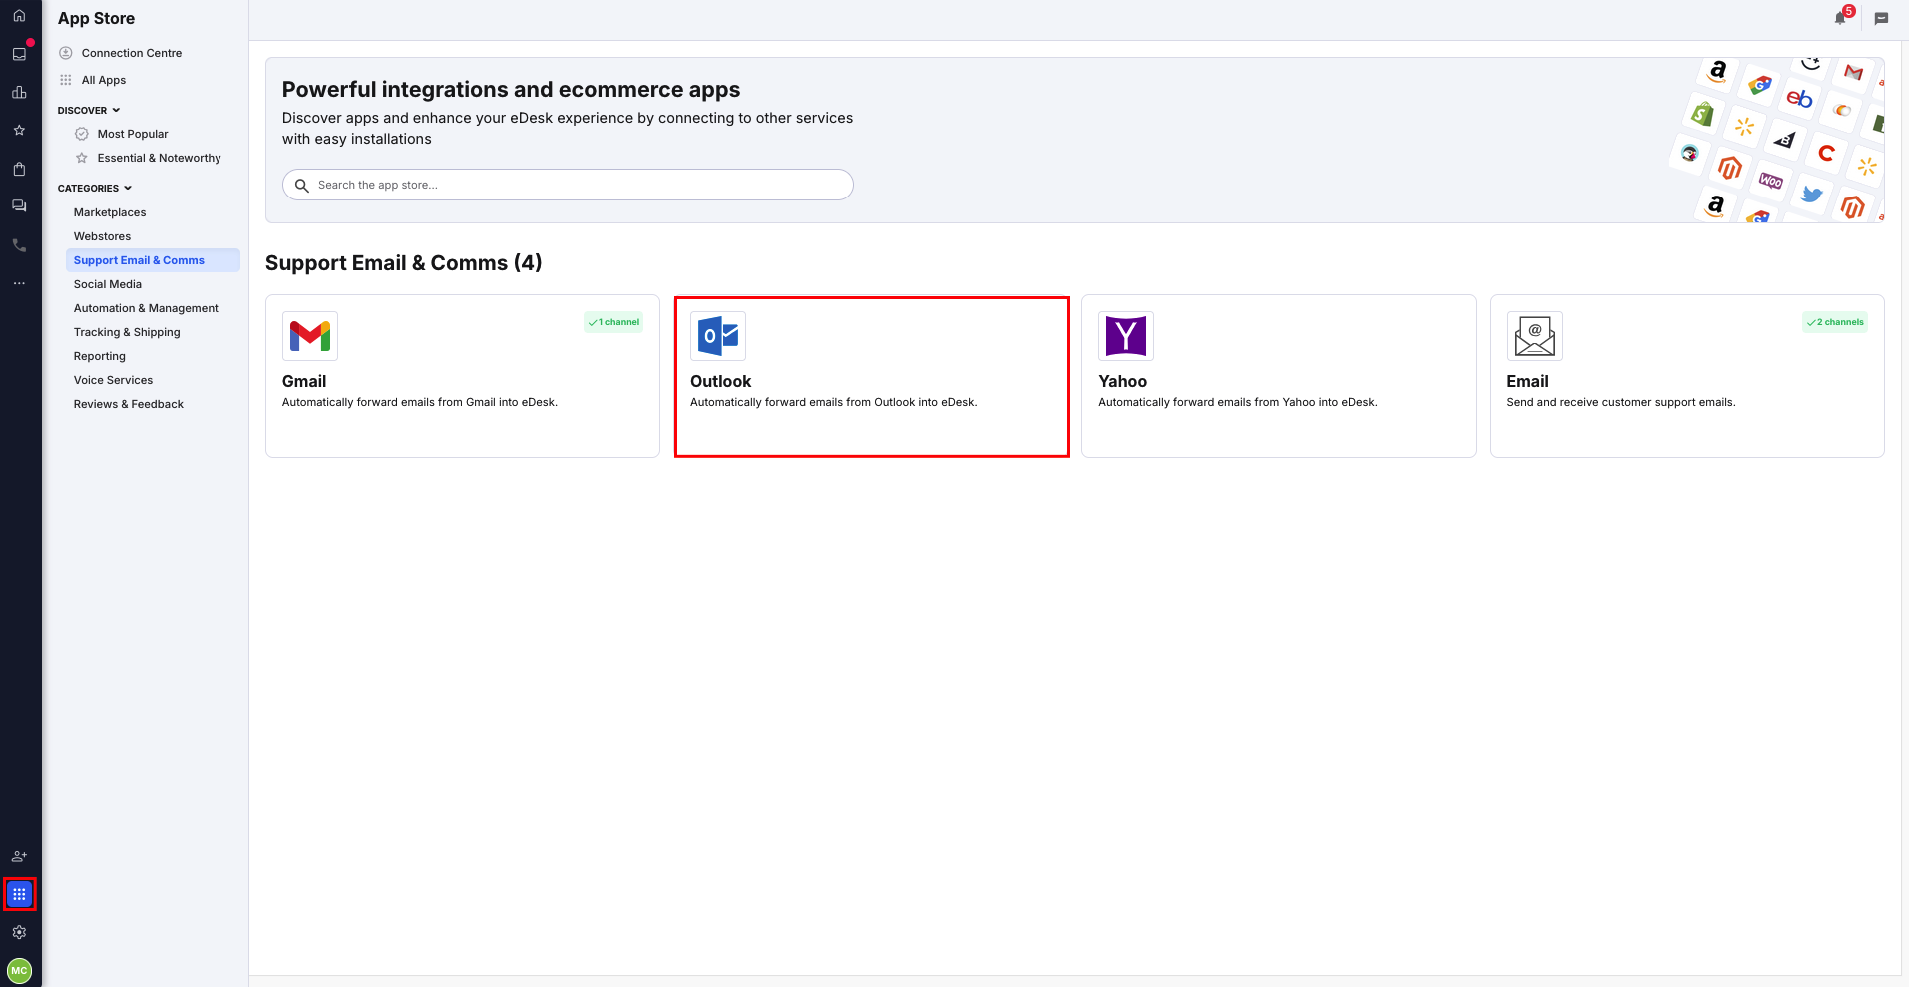Go to All Apps

point(104,80)
